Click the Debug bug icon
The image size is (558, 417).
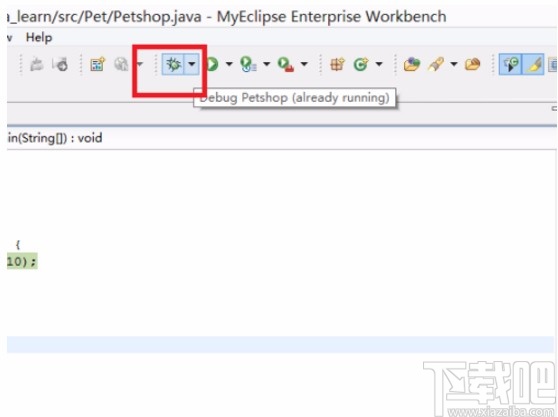[x=173, y=64]
